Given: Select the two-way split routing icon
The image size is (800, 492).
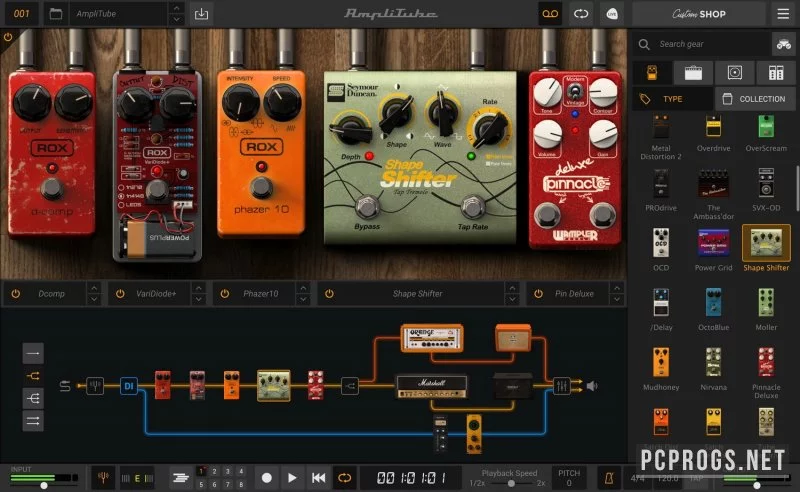Looking at the screenshot, I should tap(33, 376).
